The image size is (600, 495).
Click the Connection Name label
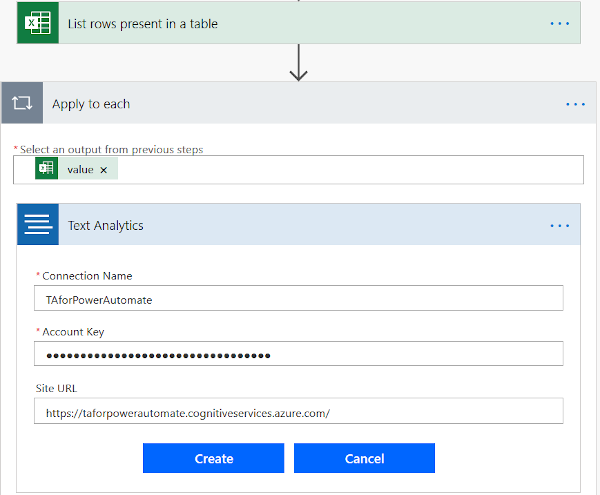pos(86,276)
